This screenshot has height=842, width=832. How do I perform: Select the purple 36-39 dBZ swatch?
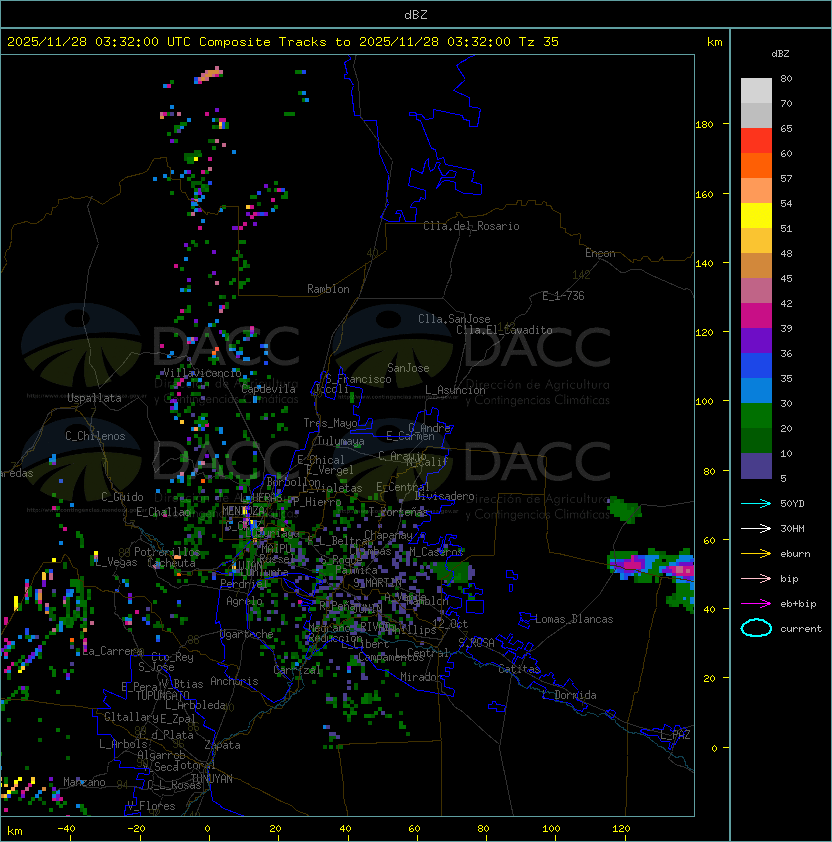click(756, 340)
